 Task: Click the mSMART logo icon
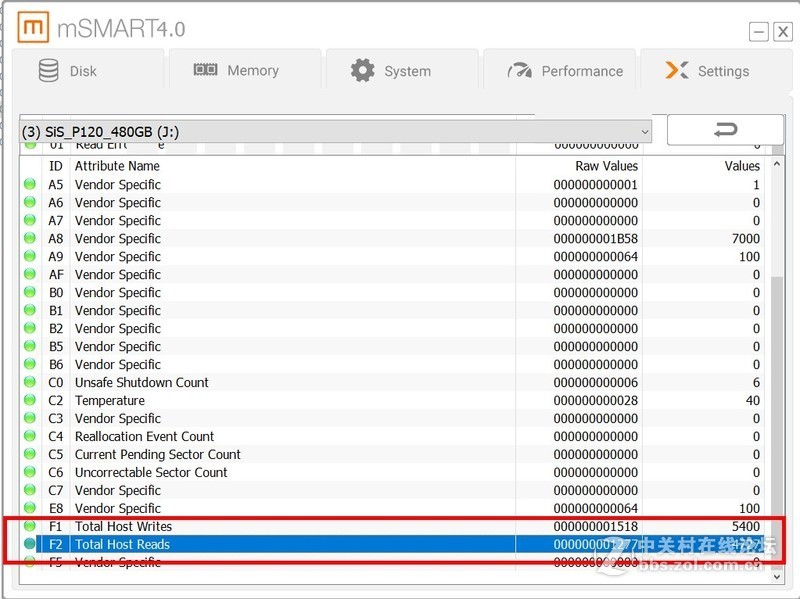tap(34, 28)
